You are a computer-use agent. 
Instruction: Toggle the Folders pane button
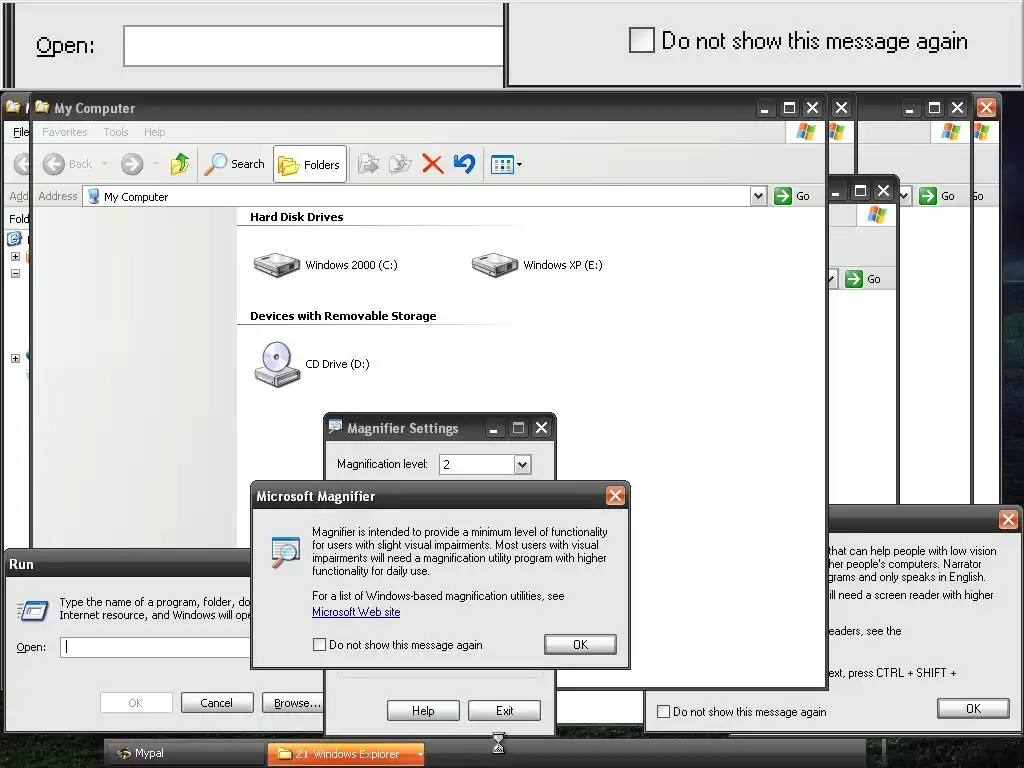tap(310, 165)
